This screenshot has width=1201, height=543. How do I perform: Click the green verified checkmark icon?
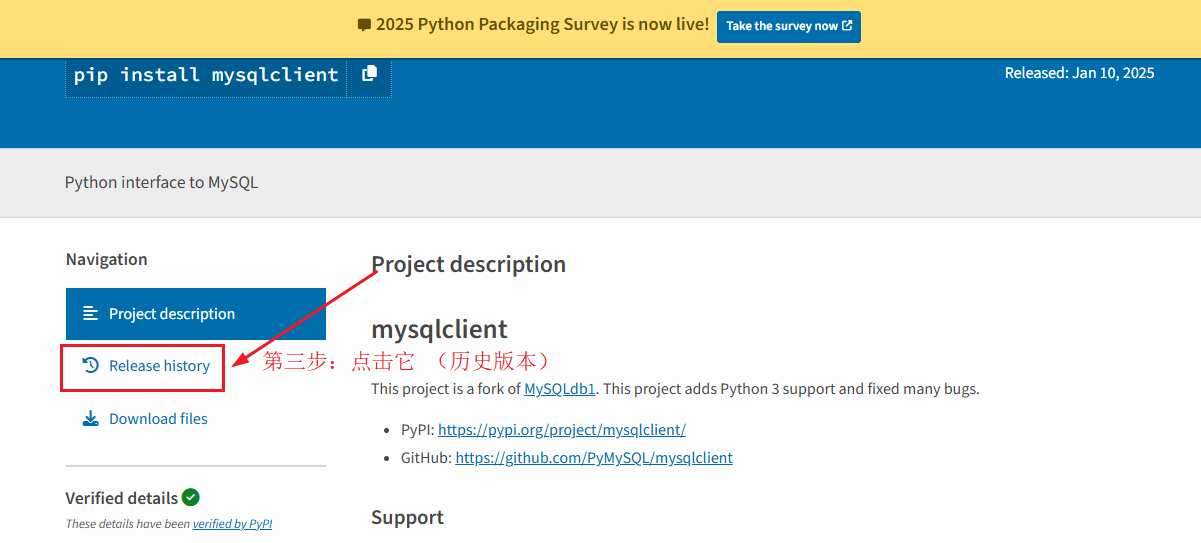coord(191,497)
